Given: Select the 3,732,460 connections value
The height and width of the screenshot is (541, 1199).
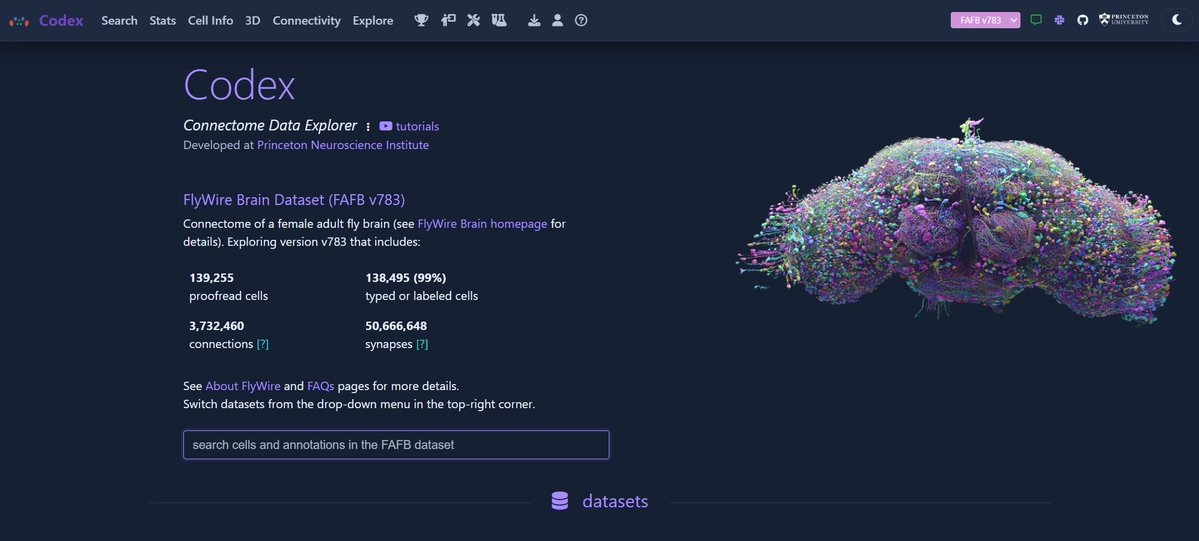Looking at the screenshot, I should coord(216,326).
